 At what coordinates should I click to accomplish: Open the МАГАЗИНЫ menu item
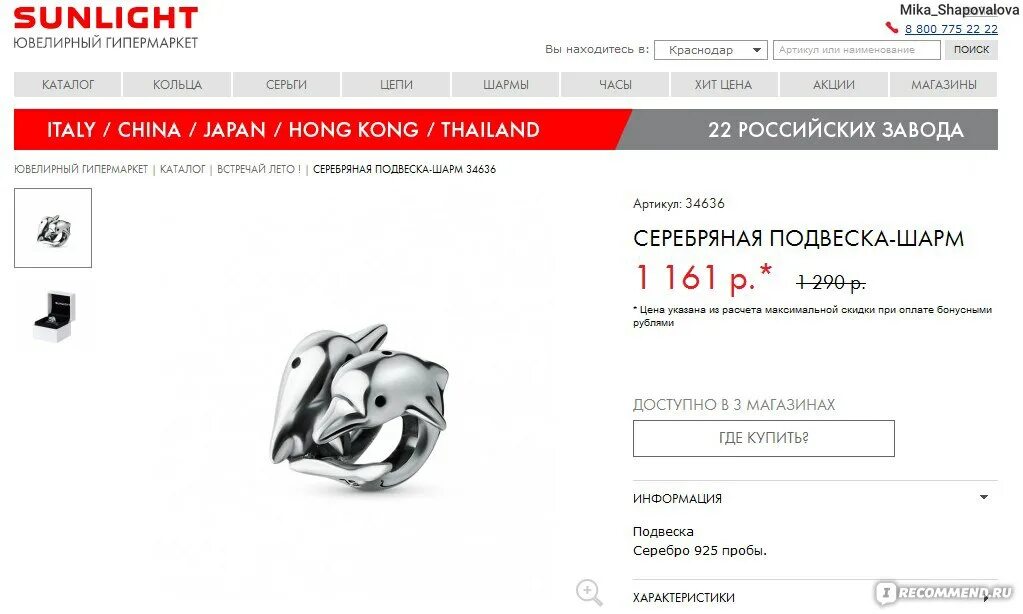(x=943, y=85)
